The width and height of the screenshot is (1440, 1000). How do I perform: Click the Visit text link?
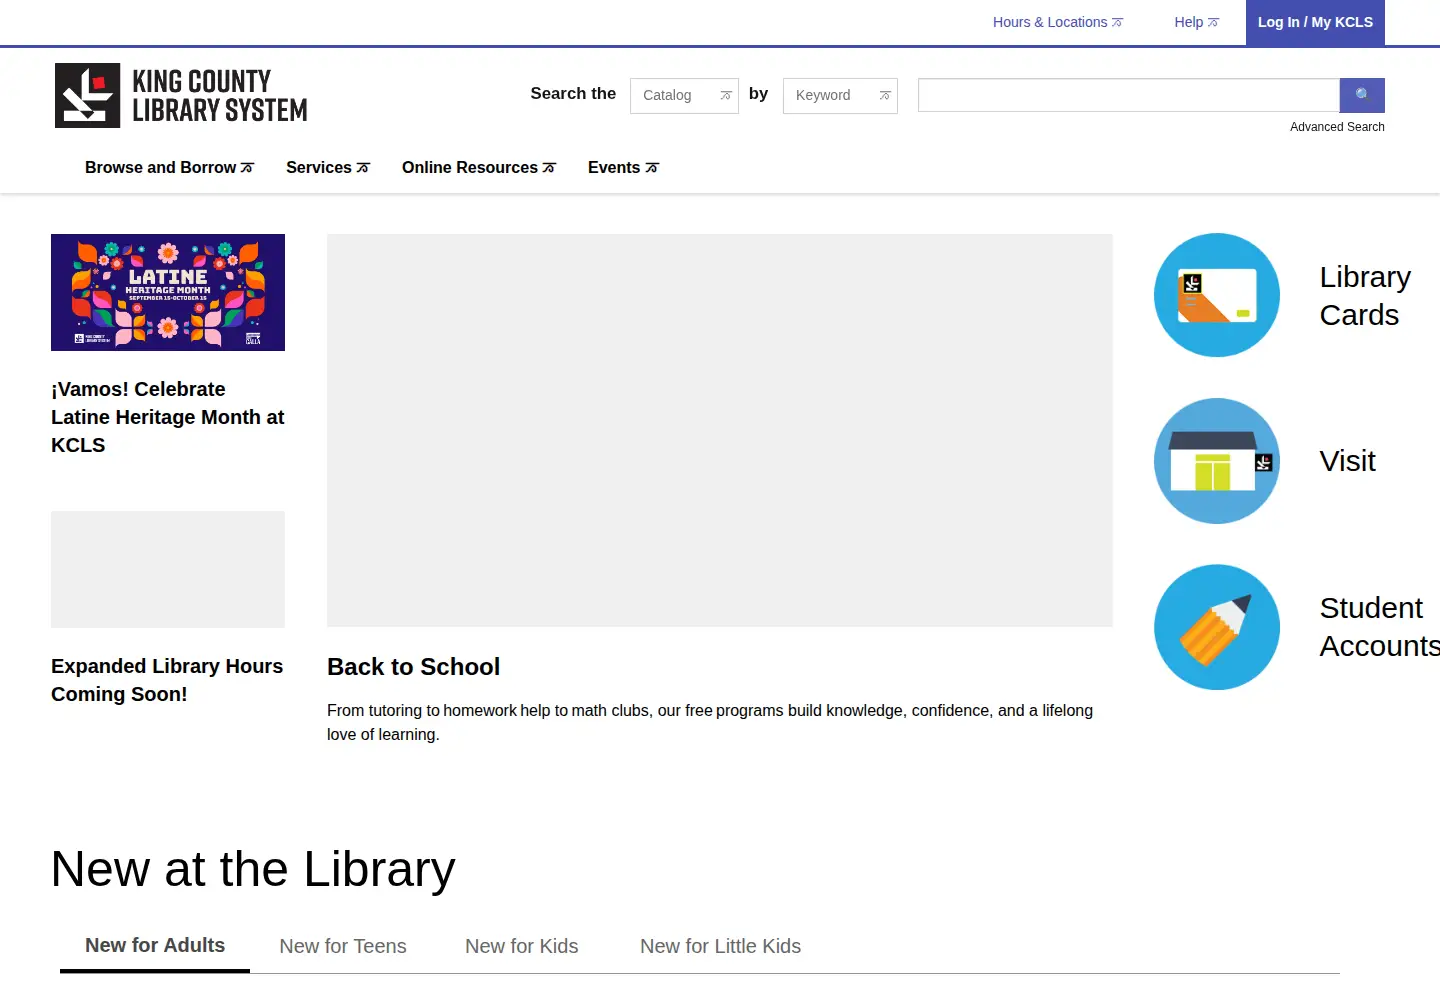pyautogui.click(x=1347, y=461)
